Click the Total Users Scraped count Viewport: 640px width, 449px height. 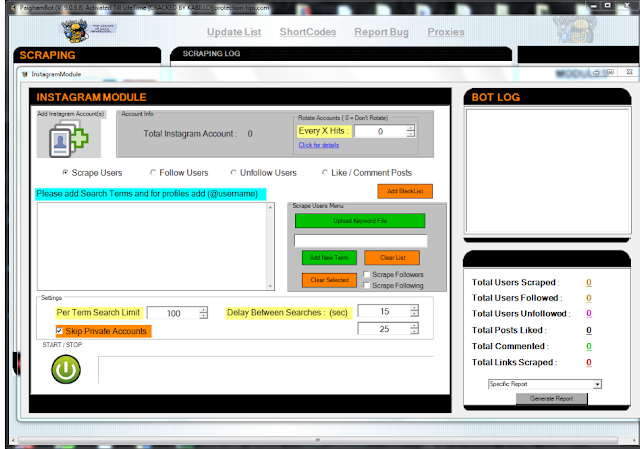pos(589,282)
